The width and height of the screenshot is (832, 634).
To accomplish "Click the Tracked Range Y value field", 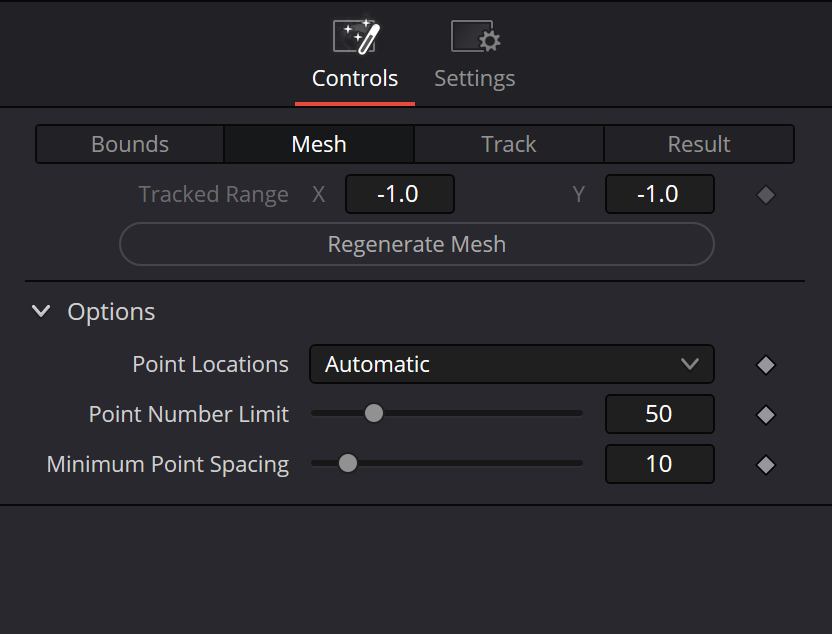I will point(660,194).
